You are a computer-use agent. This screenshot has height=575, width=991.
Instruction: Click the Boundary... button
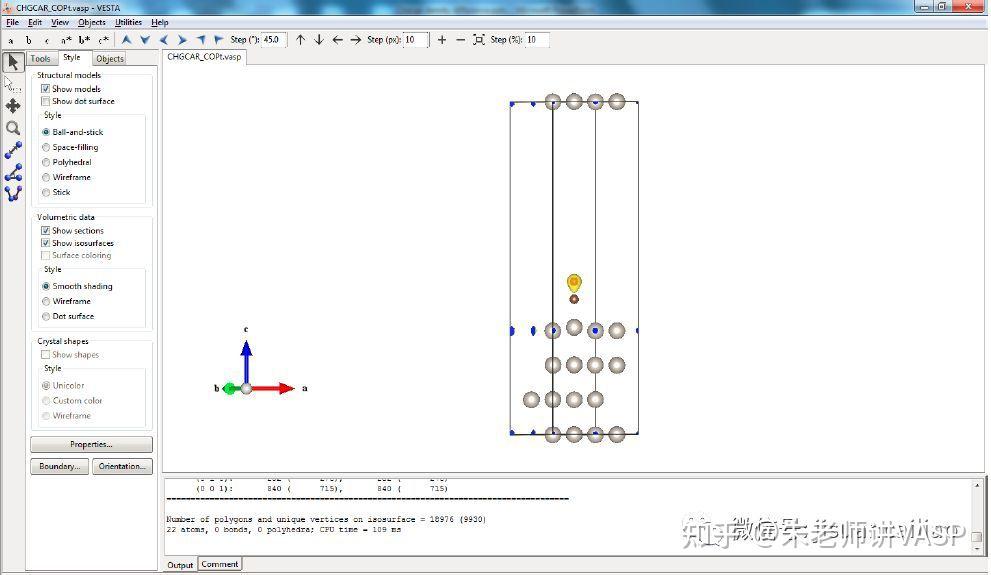(x=59, y=466)
